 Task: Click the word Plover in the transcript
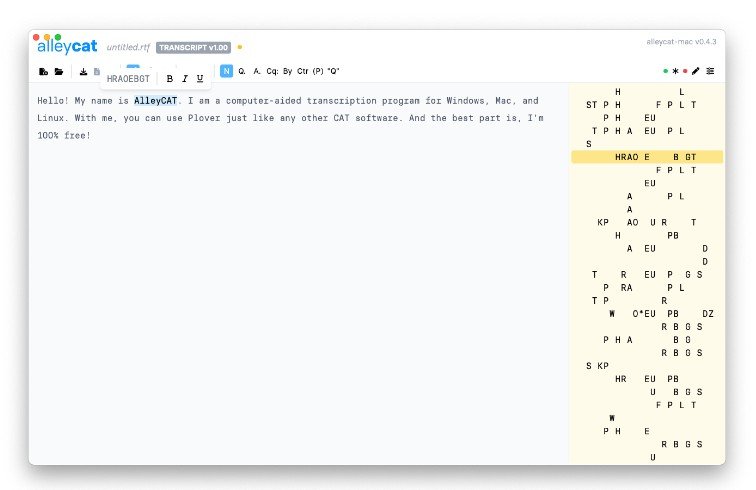204,118
